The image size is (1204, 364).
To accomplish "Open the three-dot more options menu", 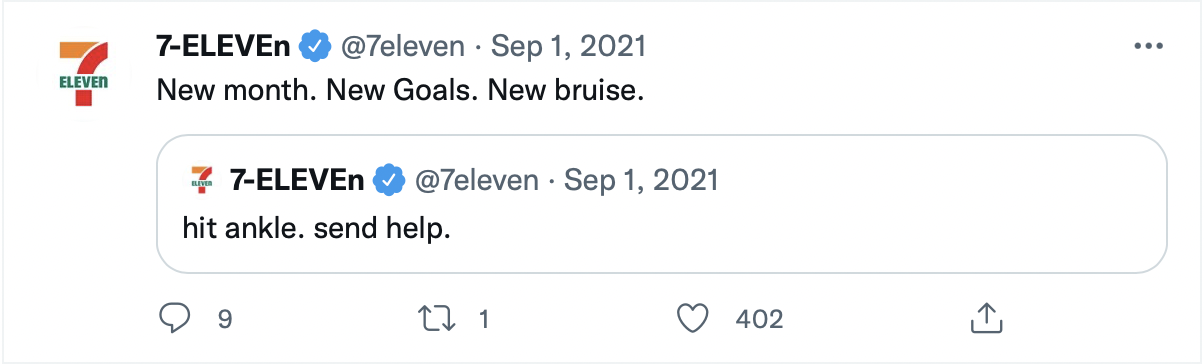I will tap(1146, 47).
